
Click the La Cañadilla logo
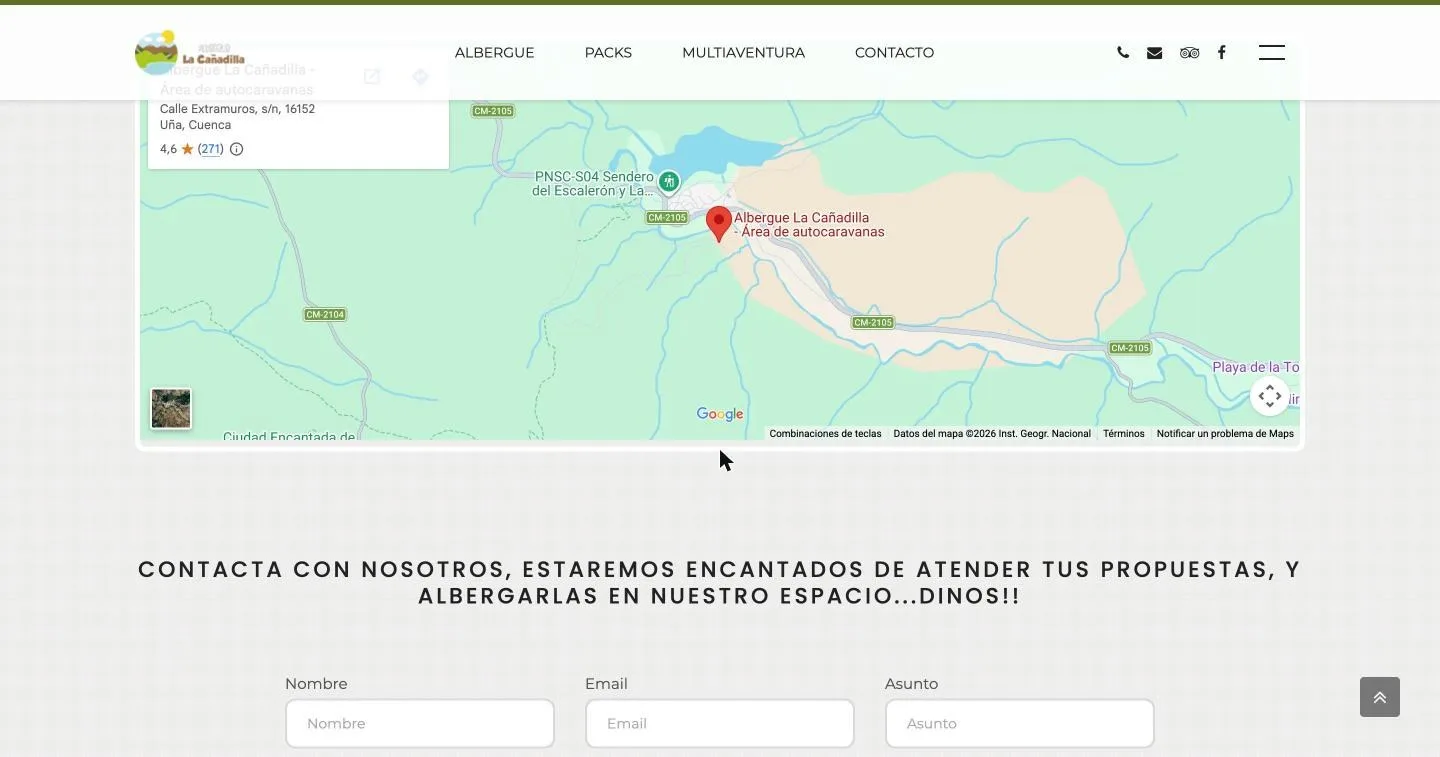(190, 53)
